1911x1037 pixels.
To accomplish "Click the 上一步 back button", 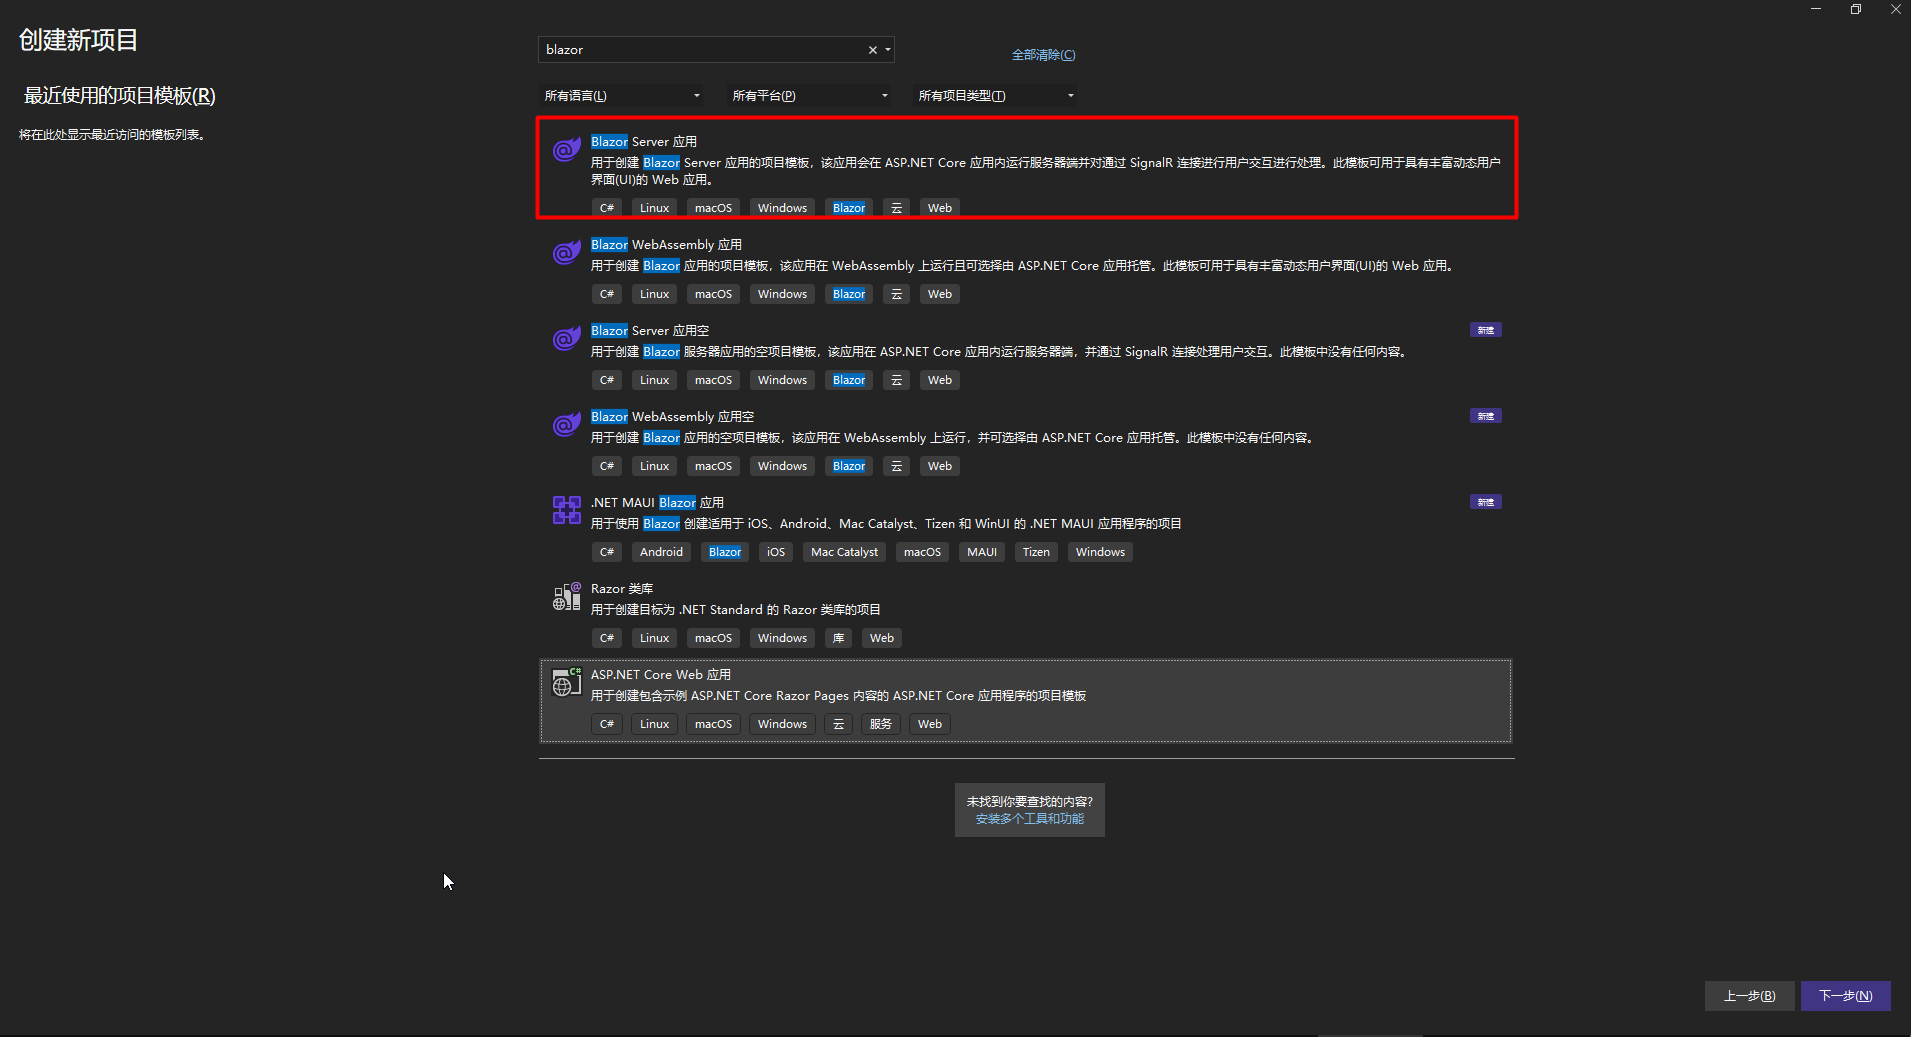I will click(1749, 996).
